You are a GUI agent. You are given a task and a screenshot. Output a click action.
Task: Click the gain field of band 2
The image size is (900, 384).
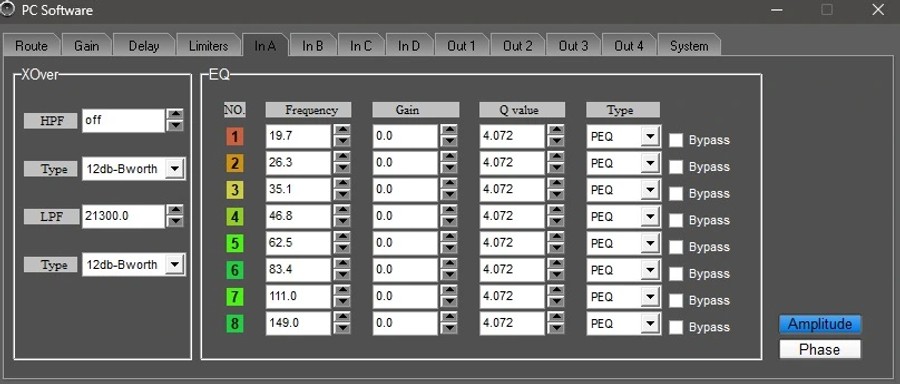pos(405,163)
